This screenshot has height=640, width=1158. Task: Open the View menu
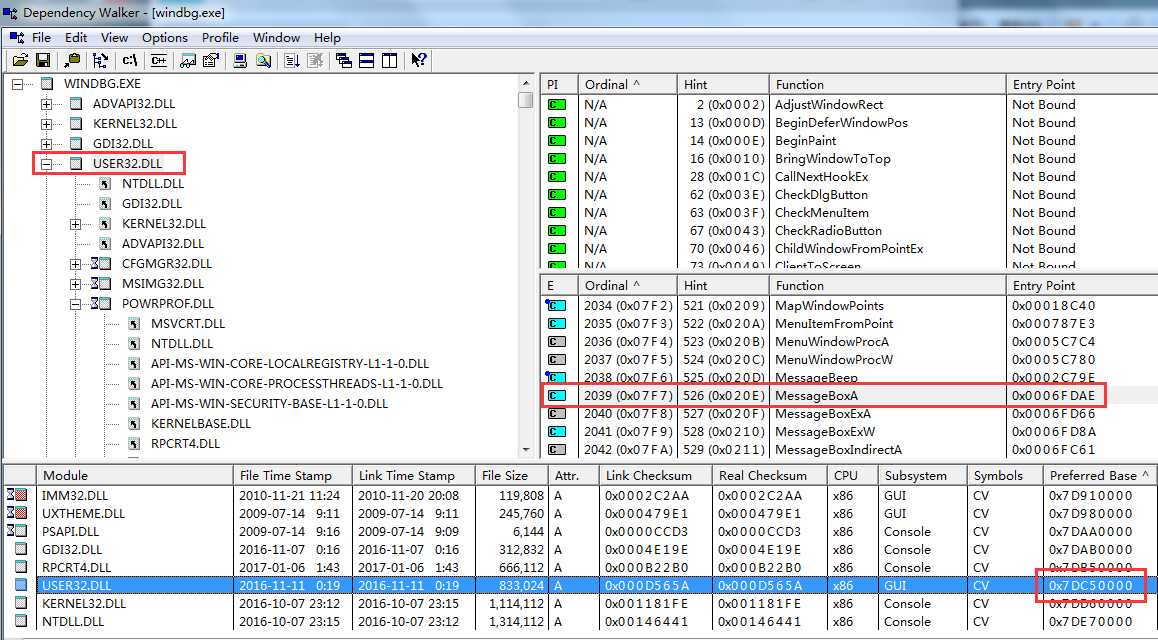114,38
